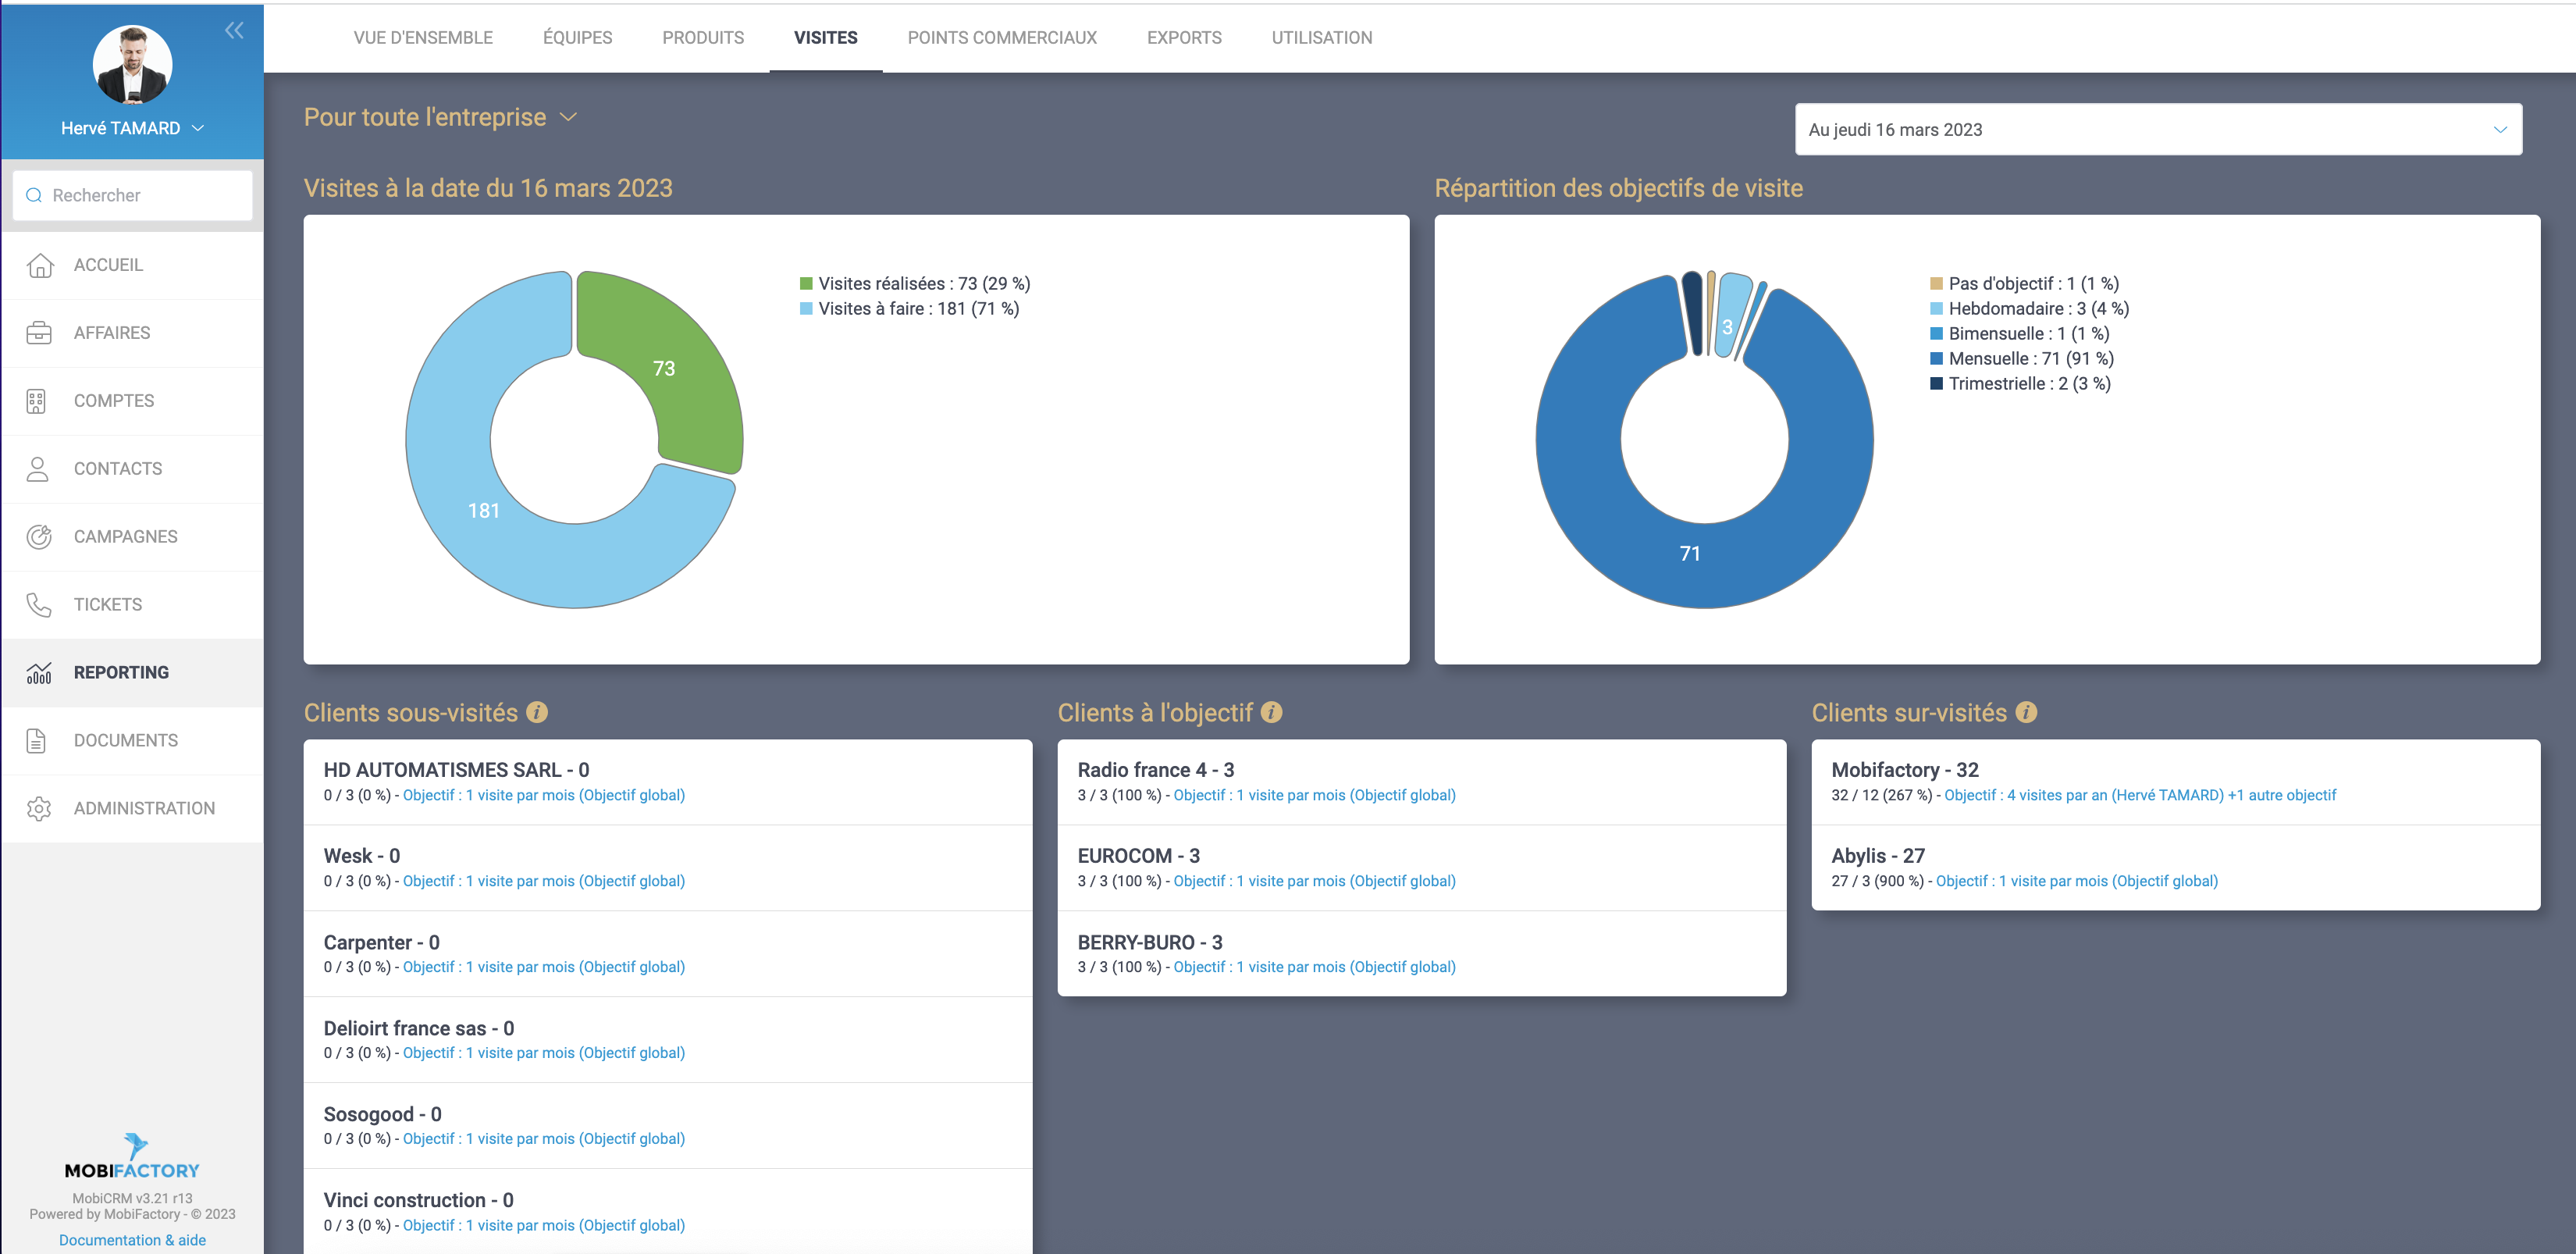Click into the Rechercher search field
This screenshot has height=1254, width=2576.
140,195
